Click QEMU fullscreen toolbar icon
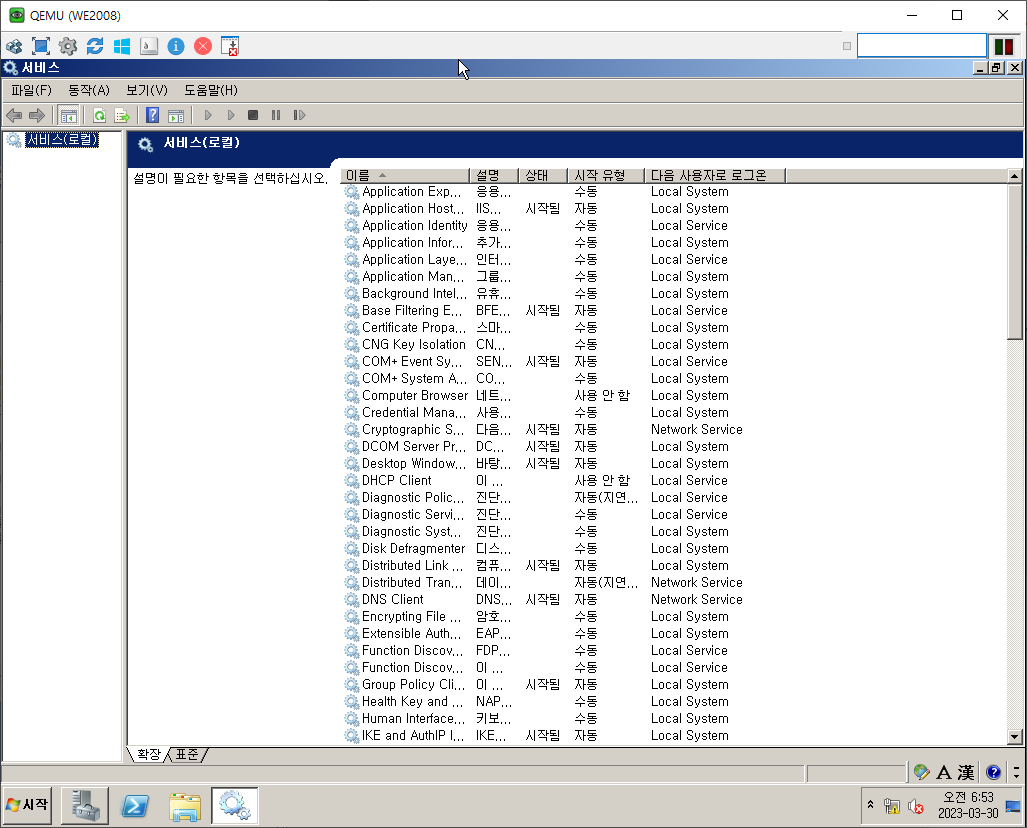The height and width of the screenshot is (828, 1027). [x=41, y=46]
